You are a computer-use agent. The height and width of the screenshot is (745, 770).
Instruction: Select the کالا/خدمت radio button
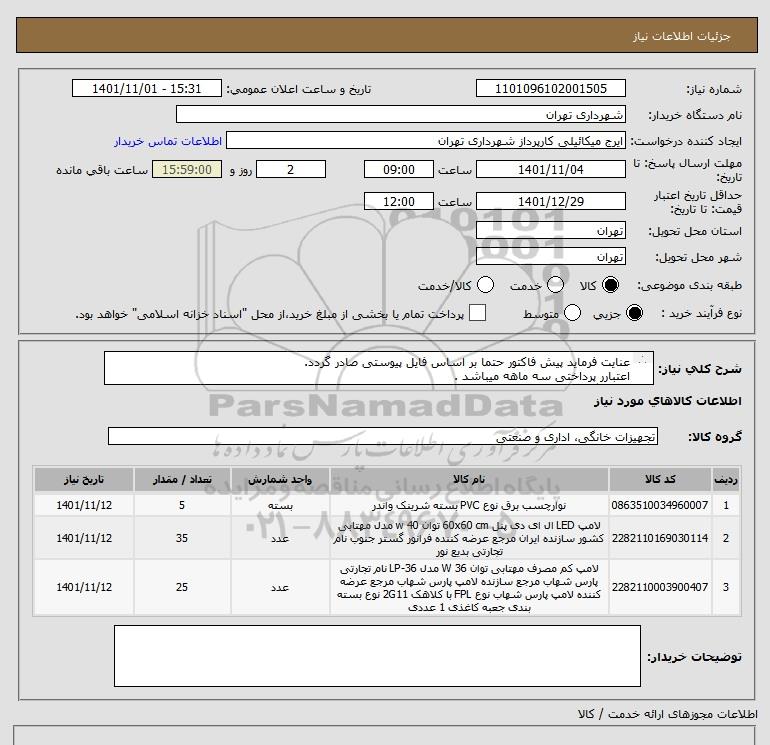[x=485, y=285]
